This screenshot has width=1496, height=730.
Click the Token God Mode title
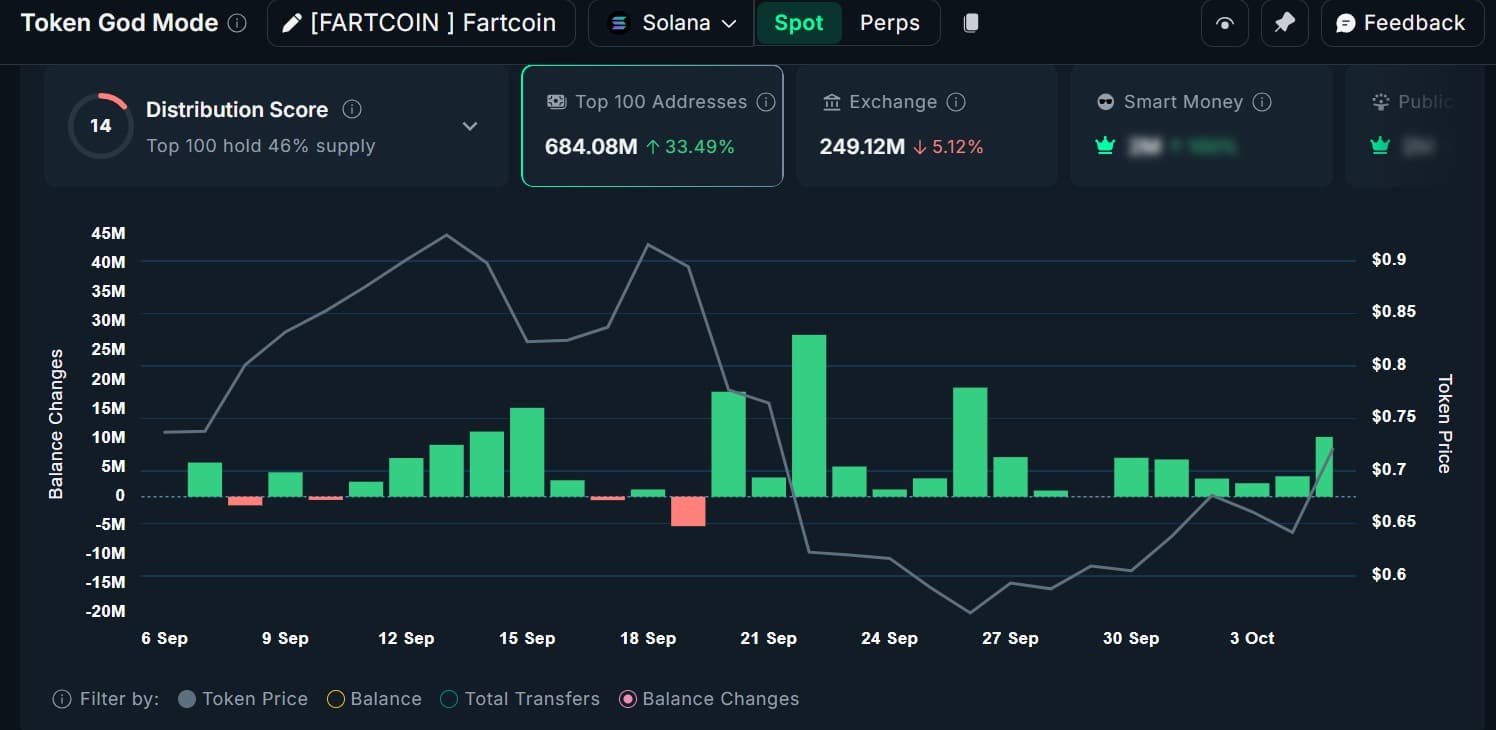[119, 22]
